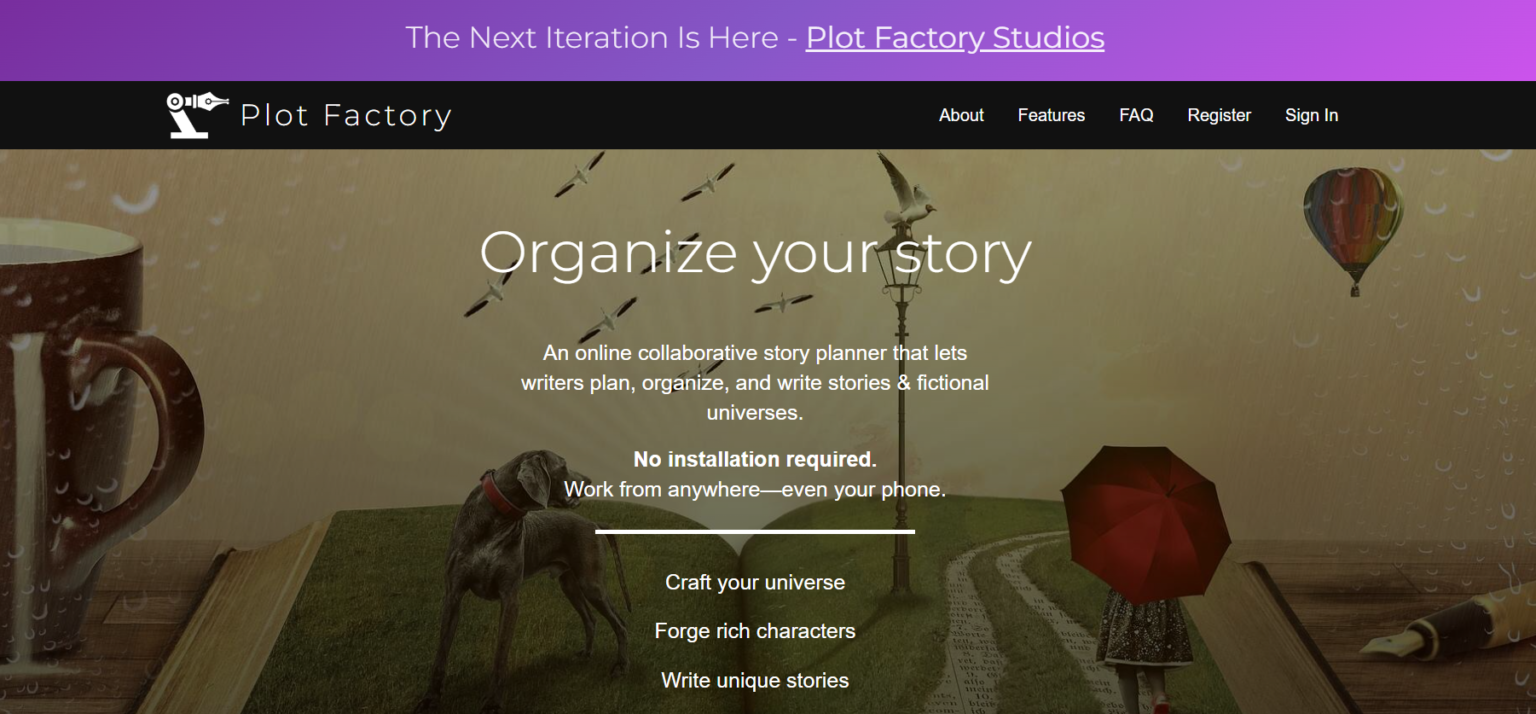Open the Features navigation item

(1051, 115)
